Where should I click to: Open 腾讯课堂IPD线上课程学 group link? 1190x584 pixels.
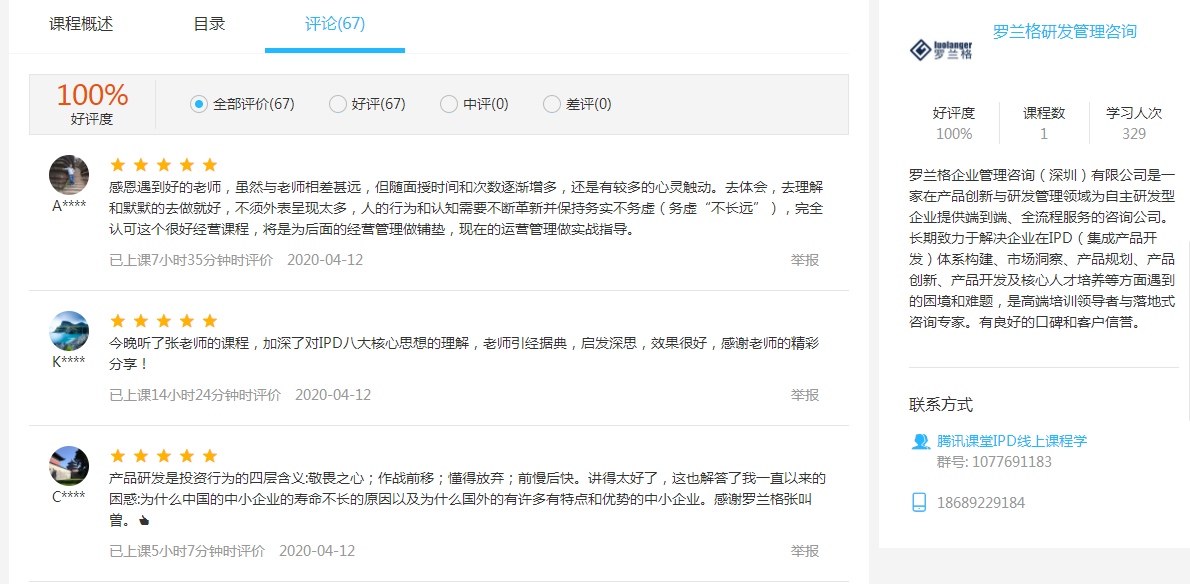tap(1011, 441)
